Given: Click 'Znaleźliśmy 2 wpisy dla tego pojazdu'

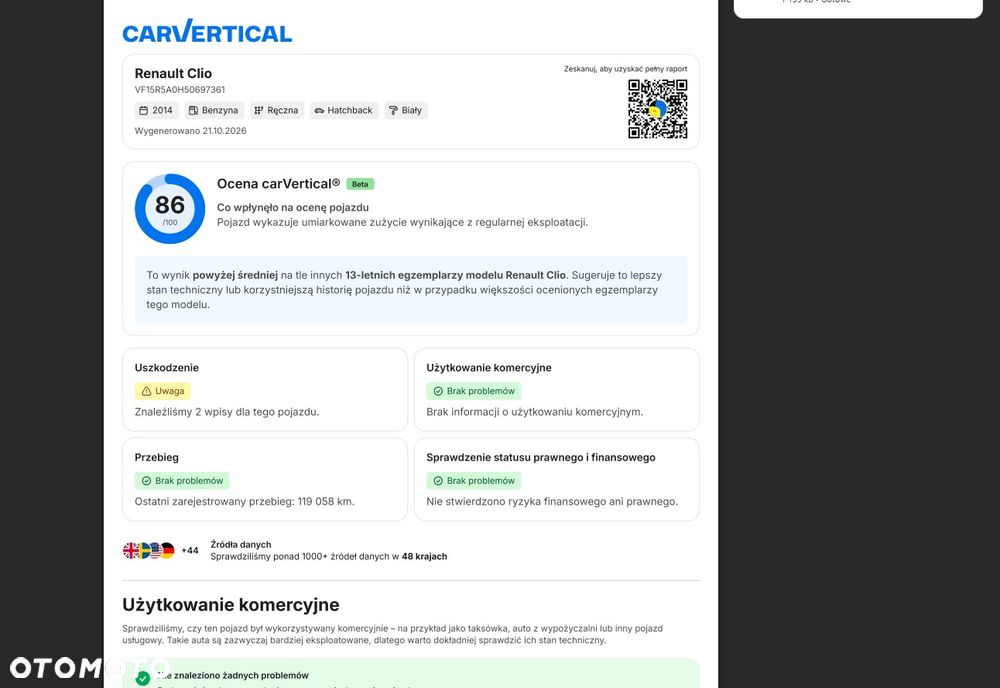Looking at the screenshot, I should [226, 412].
